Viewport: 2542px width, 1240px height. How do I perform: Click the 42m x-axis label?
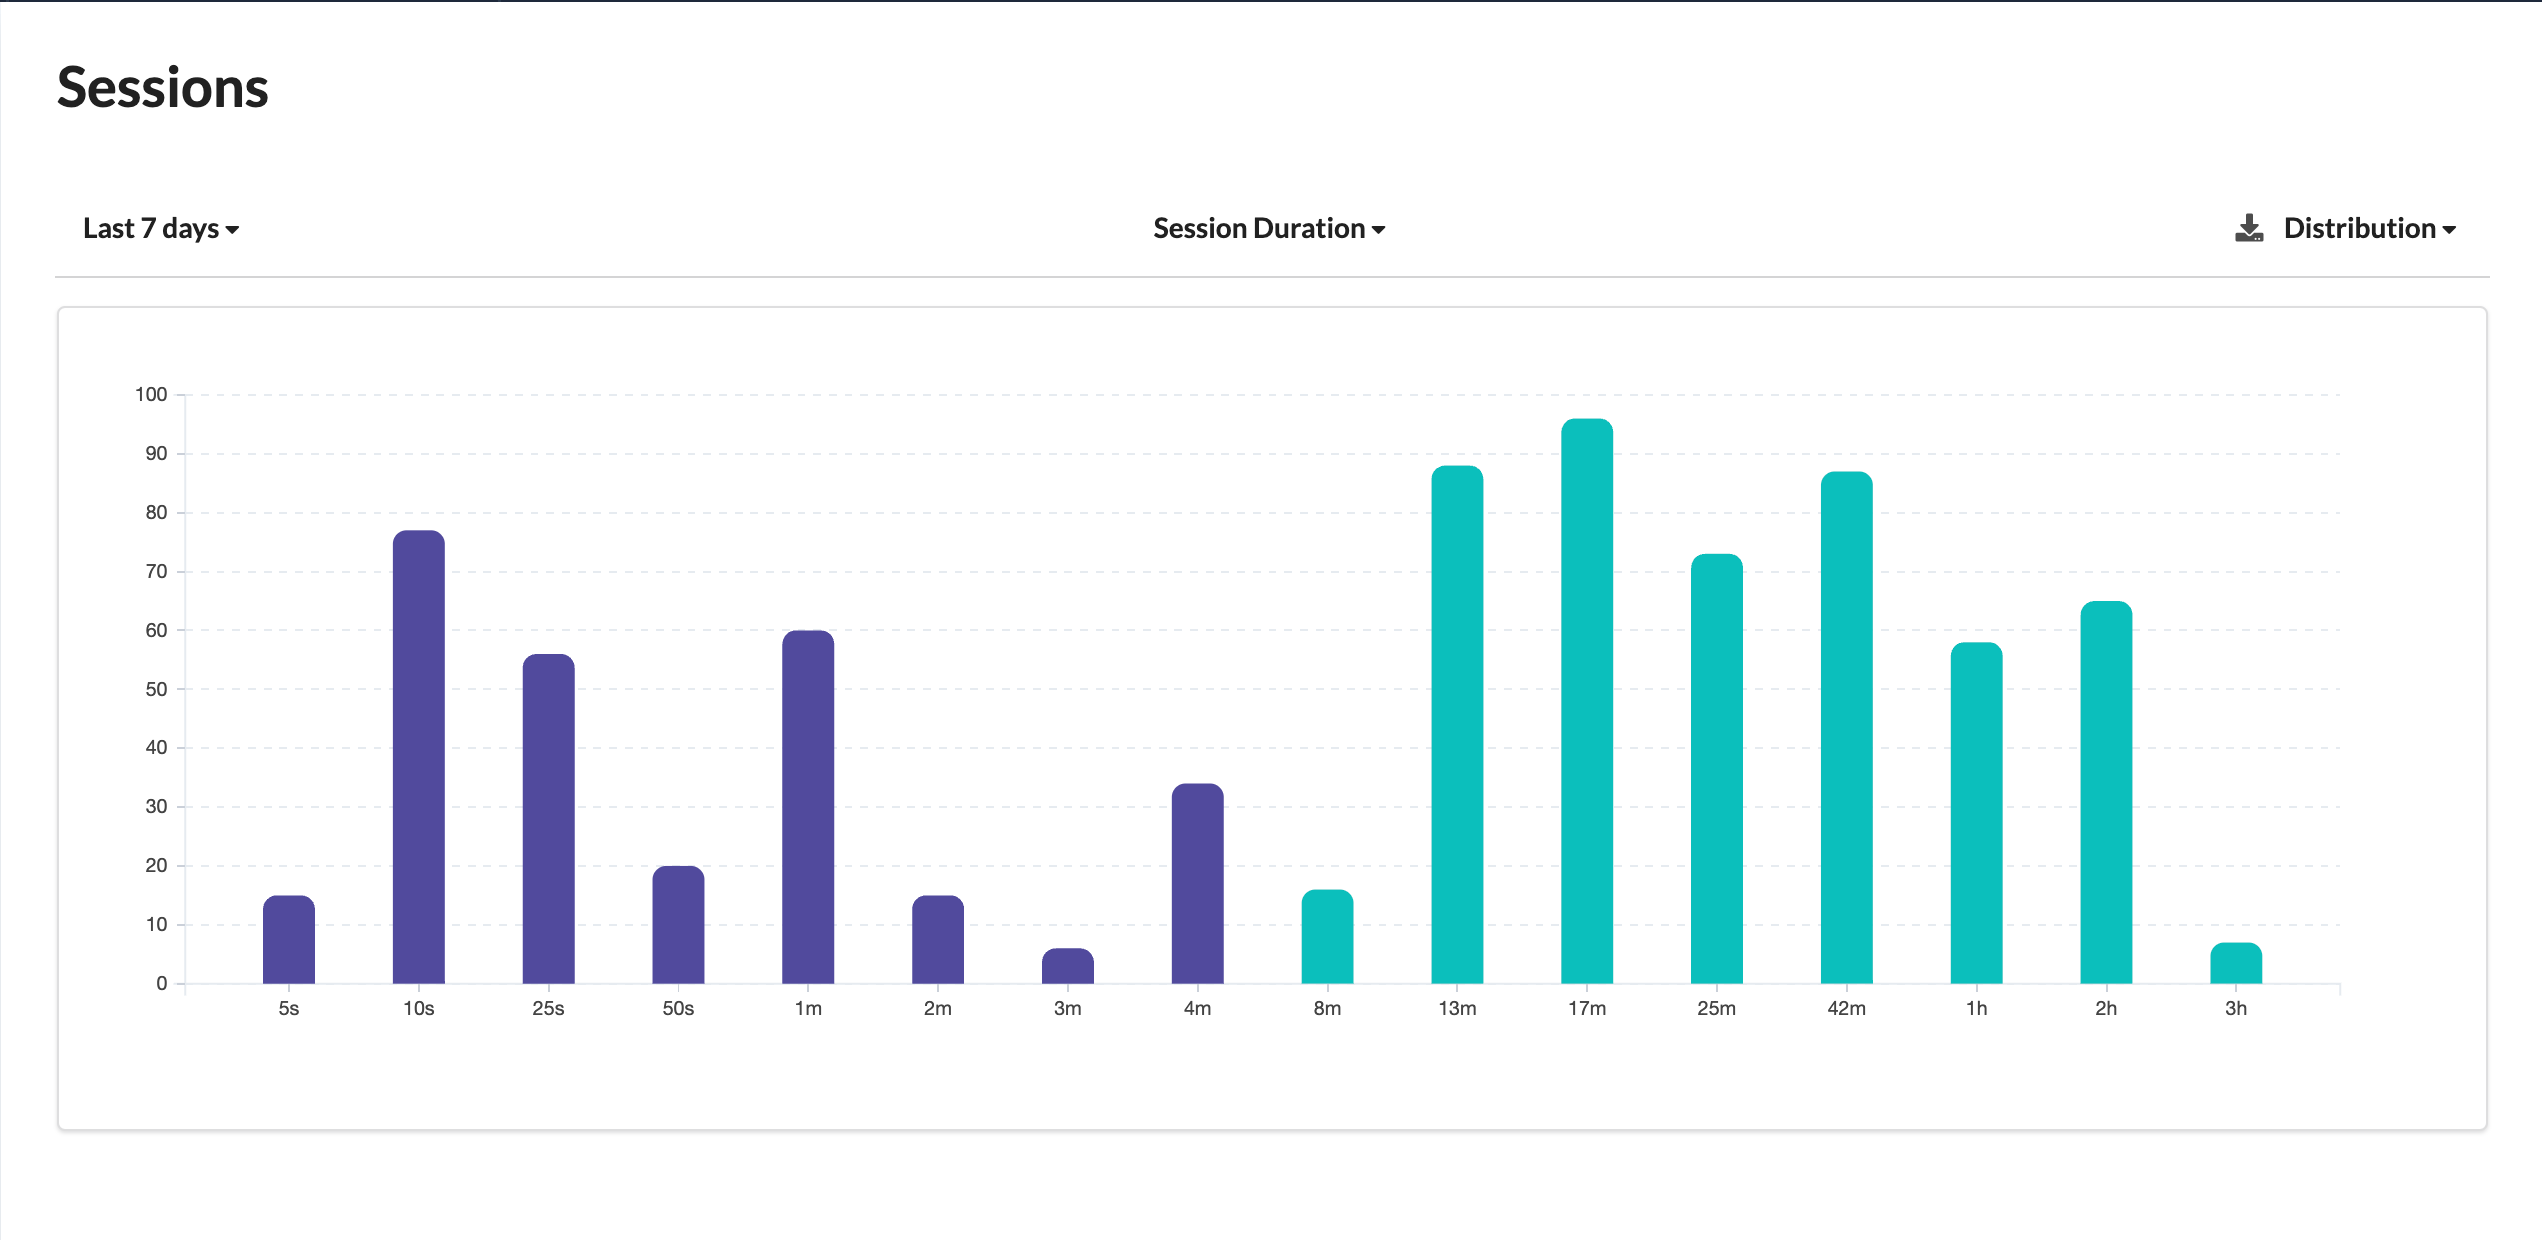[x=1847, y=1009]
